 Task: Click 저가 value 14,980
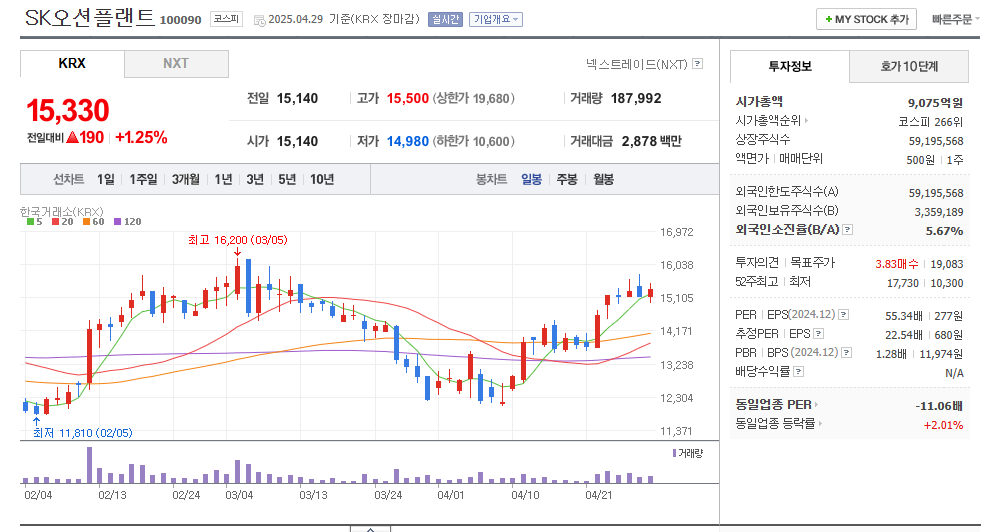(408, 141)
